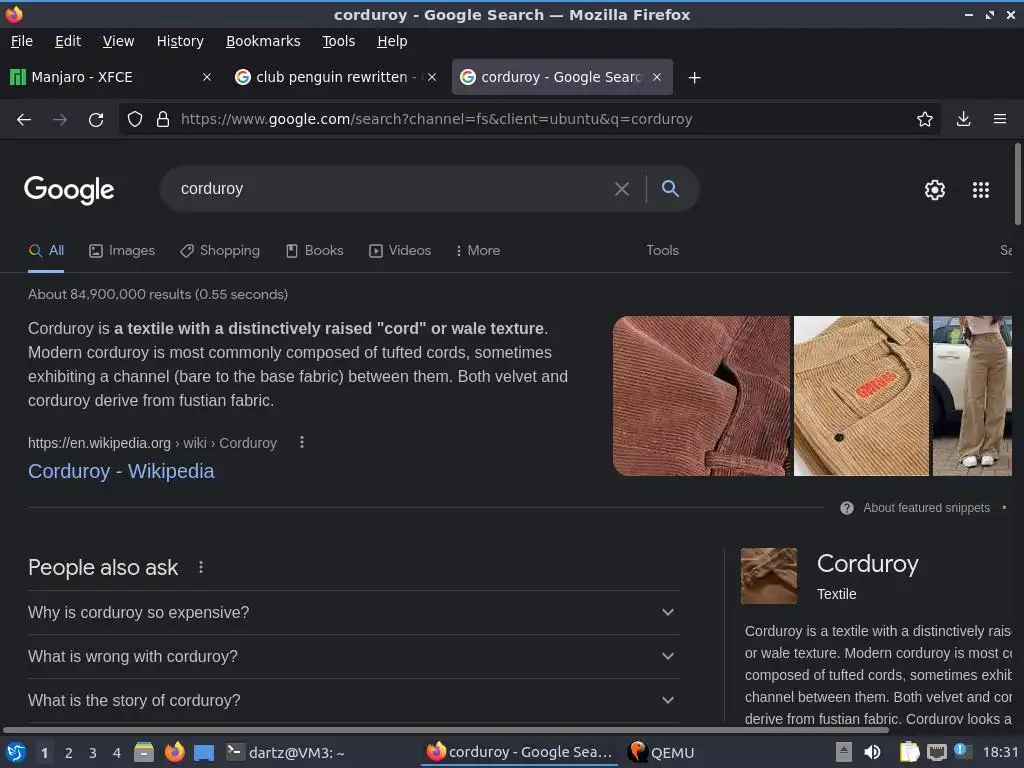1024x768 pixels.
Task: Open Google quick settings gear
Action: click(x=935, y=190)
